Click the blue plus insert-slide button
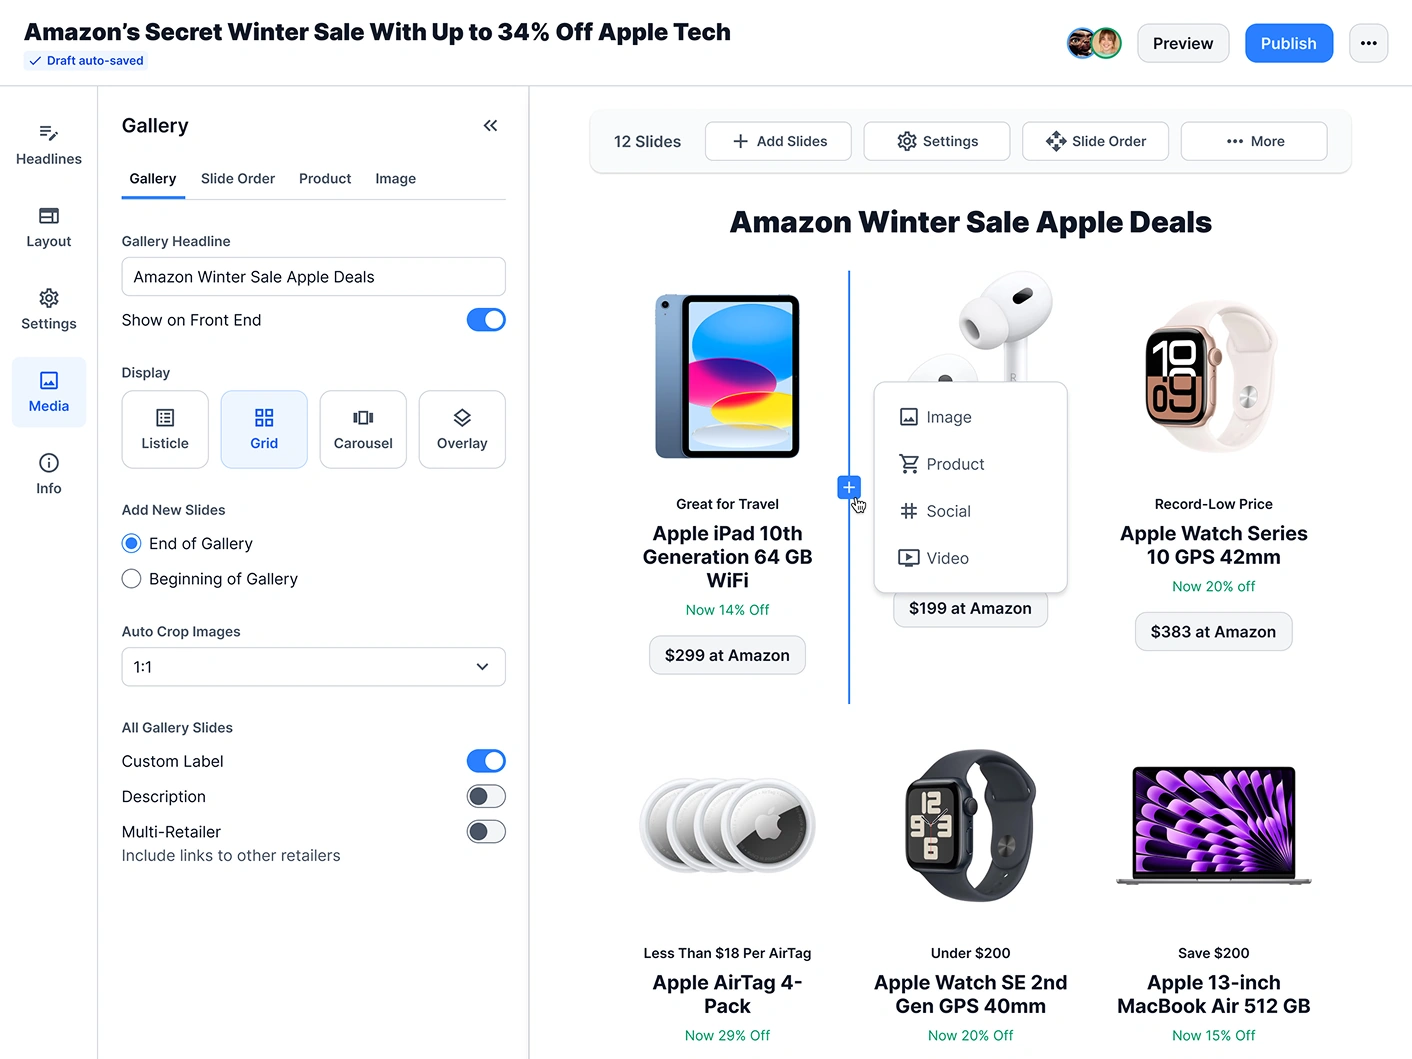This screenshot has width=1412, height=1059. pos(849,487)
